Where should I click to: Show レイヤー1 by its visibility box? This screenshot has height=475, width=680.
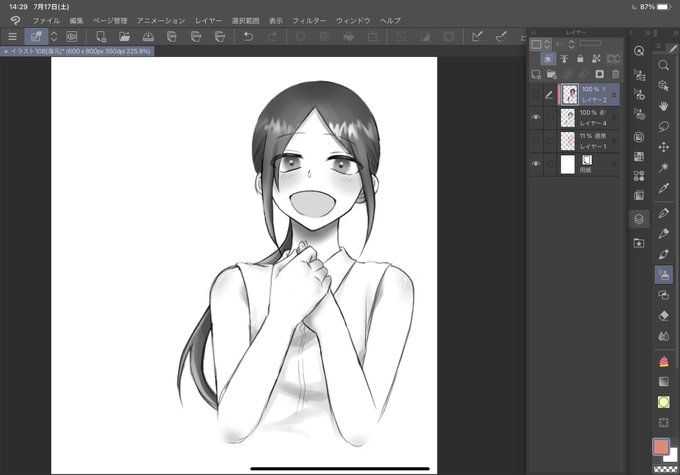[536, 141]
